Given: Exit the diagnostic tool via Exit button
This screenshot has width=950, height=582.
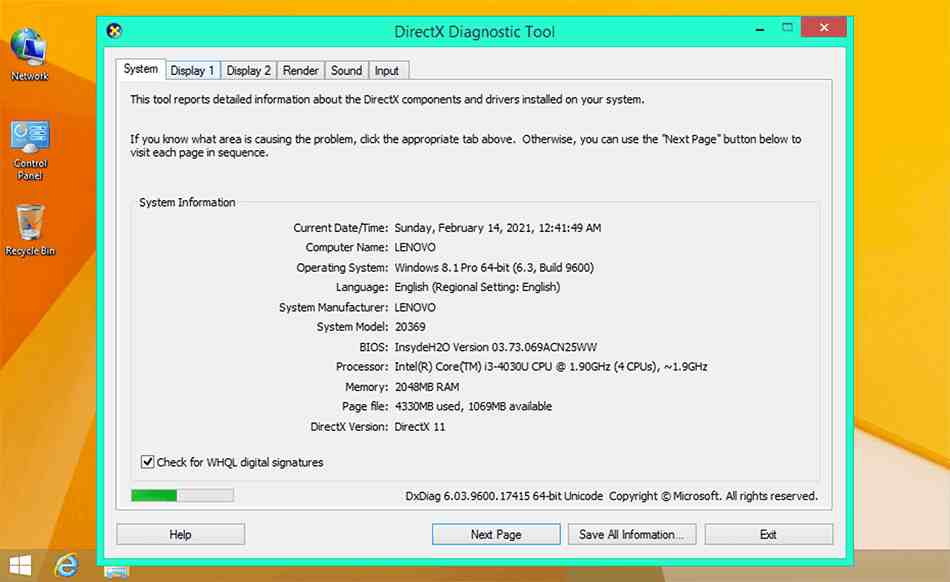Looking at the screenshot, I should 768,535.
